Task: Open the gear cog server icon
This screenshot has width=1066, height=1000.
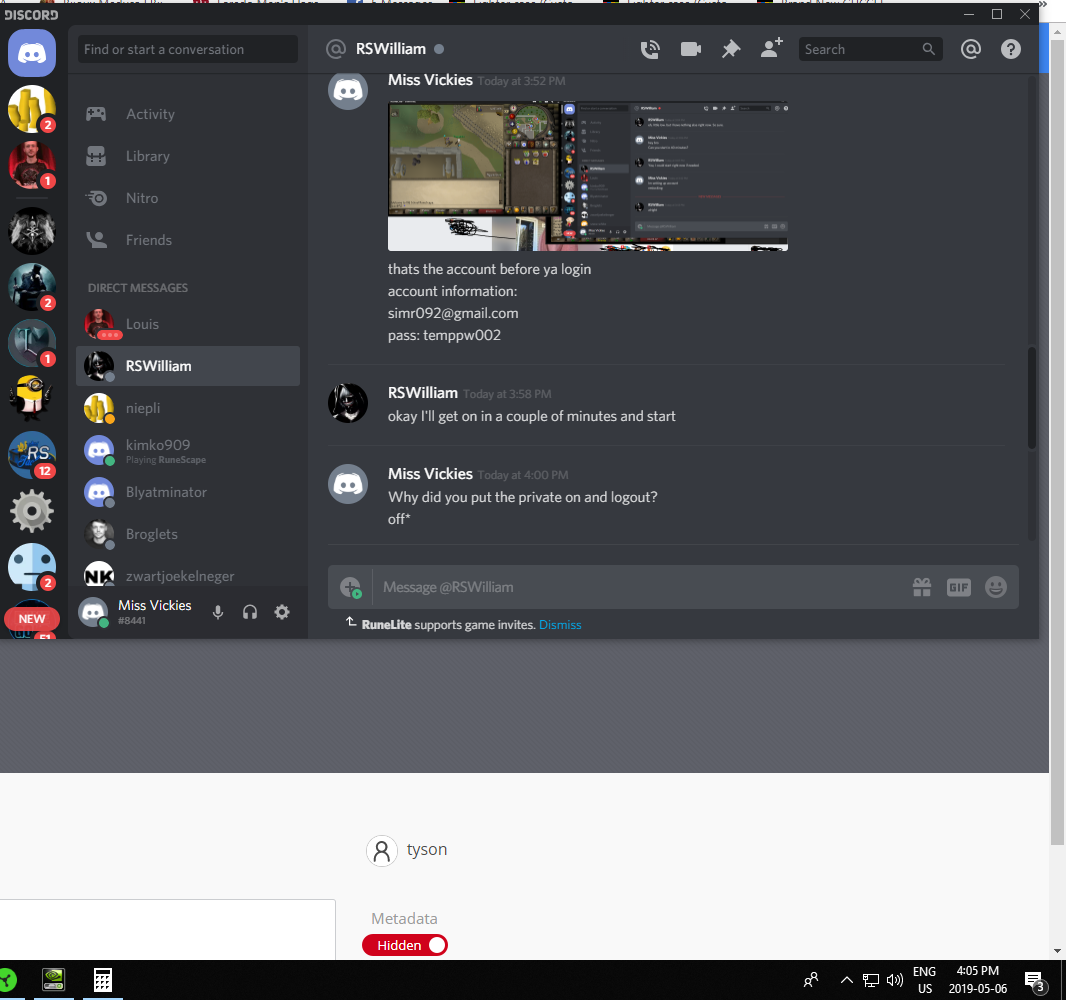Action: click(32, 511)
